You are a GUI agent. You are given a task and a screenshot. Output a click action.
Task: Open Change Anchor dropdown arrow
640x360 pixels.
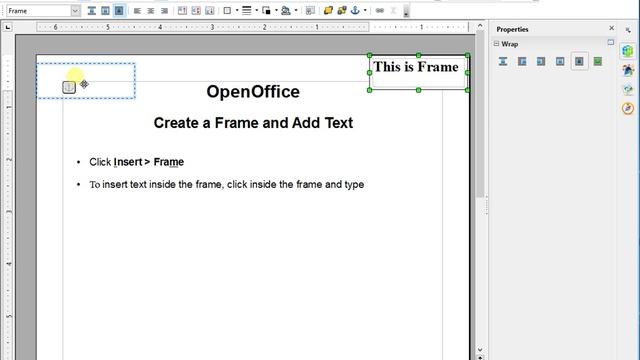point(364,11)
